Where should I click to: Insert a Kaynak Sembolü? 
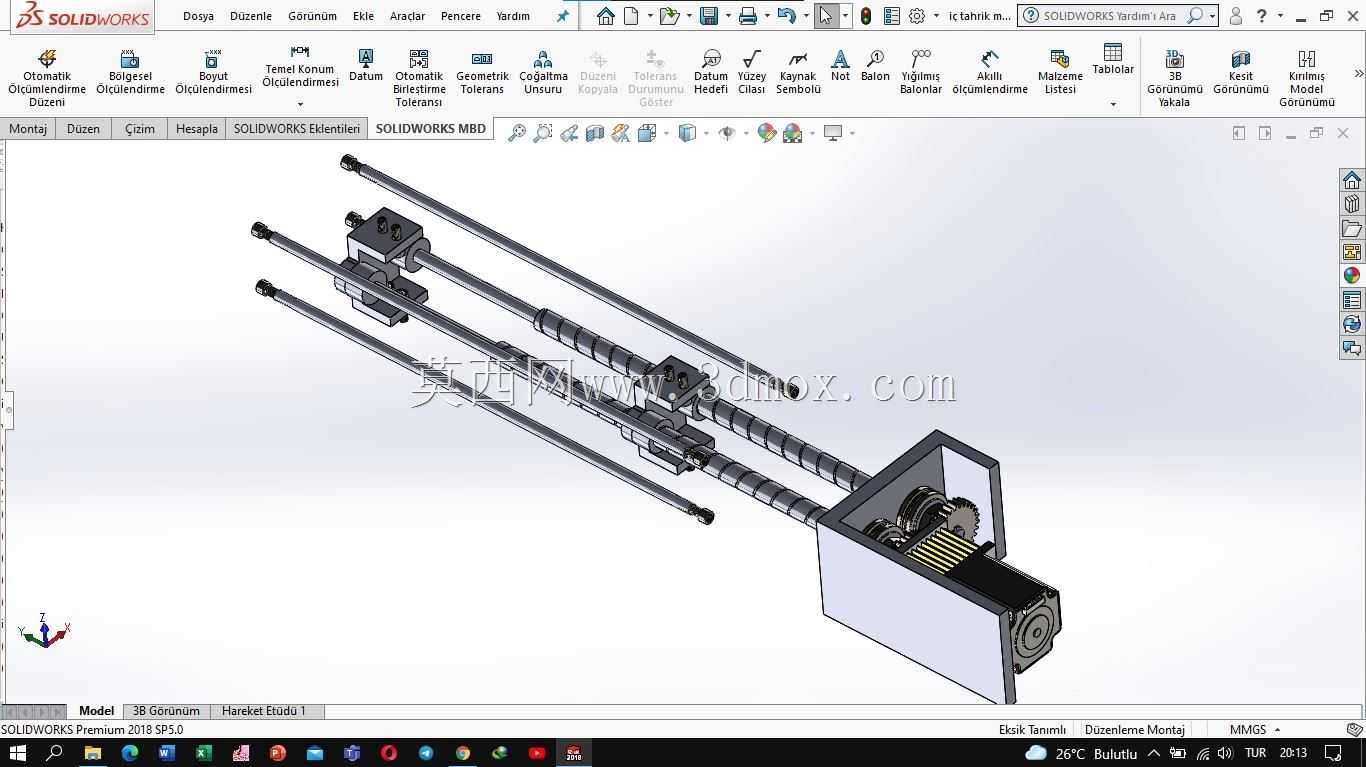pos(798,71)
